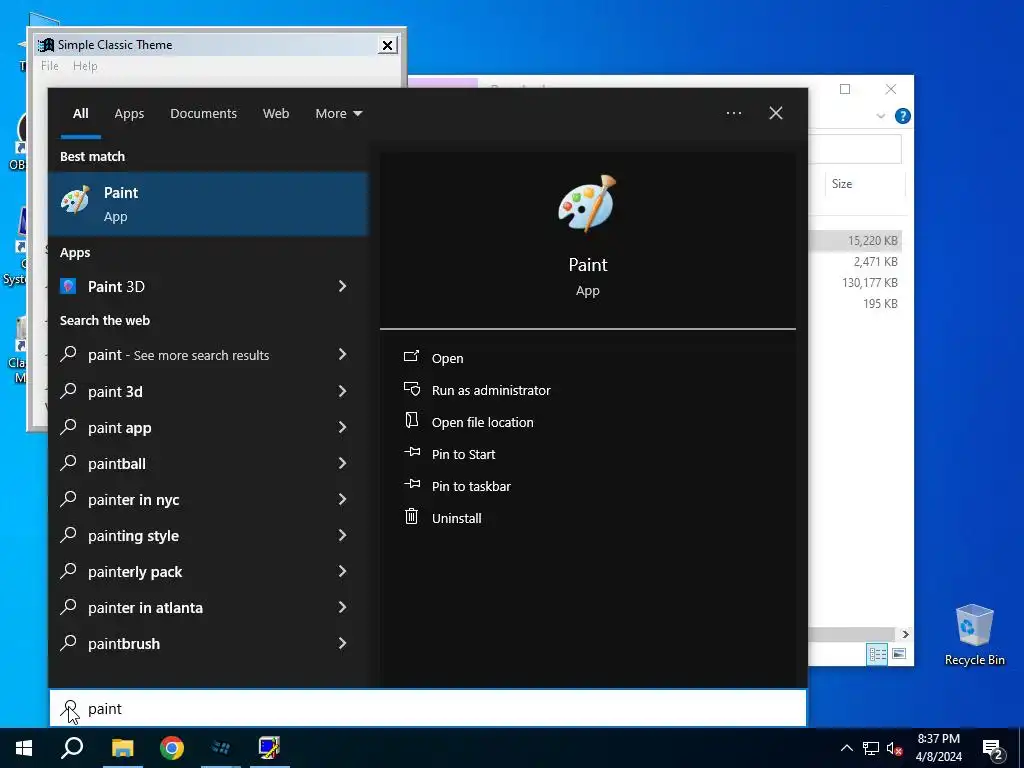Image resolution: width=1024 pixels, height=768 pixels.
Task: Select the All search tab
Action: click(x=80, y=114)
